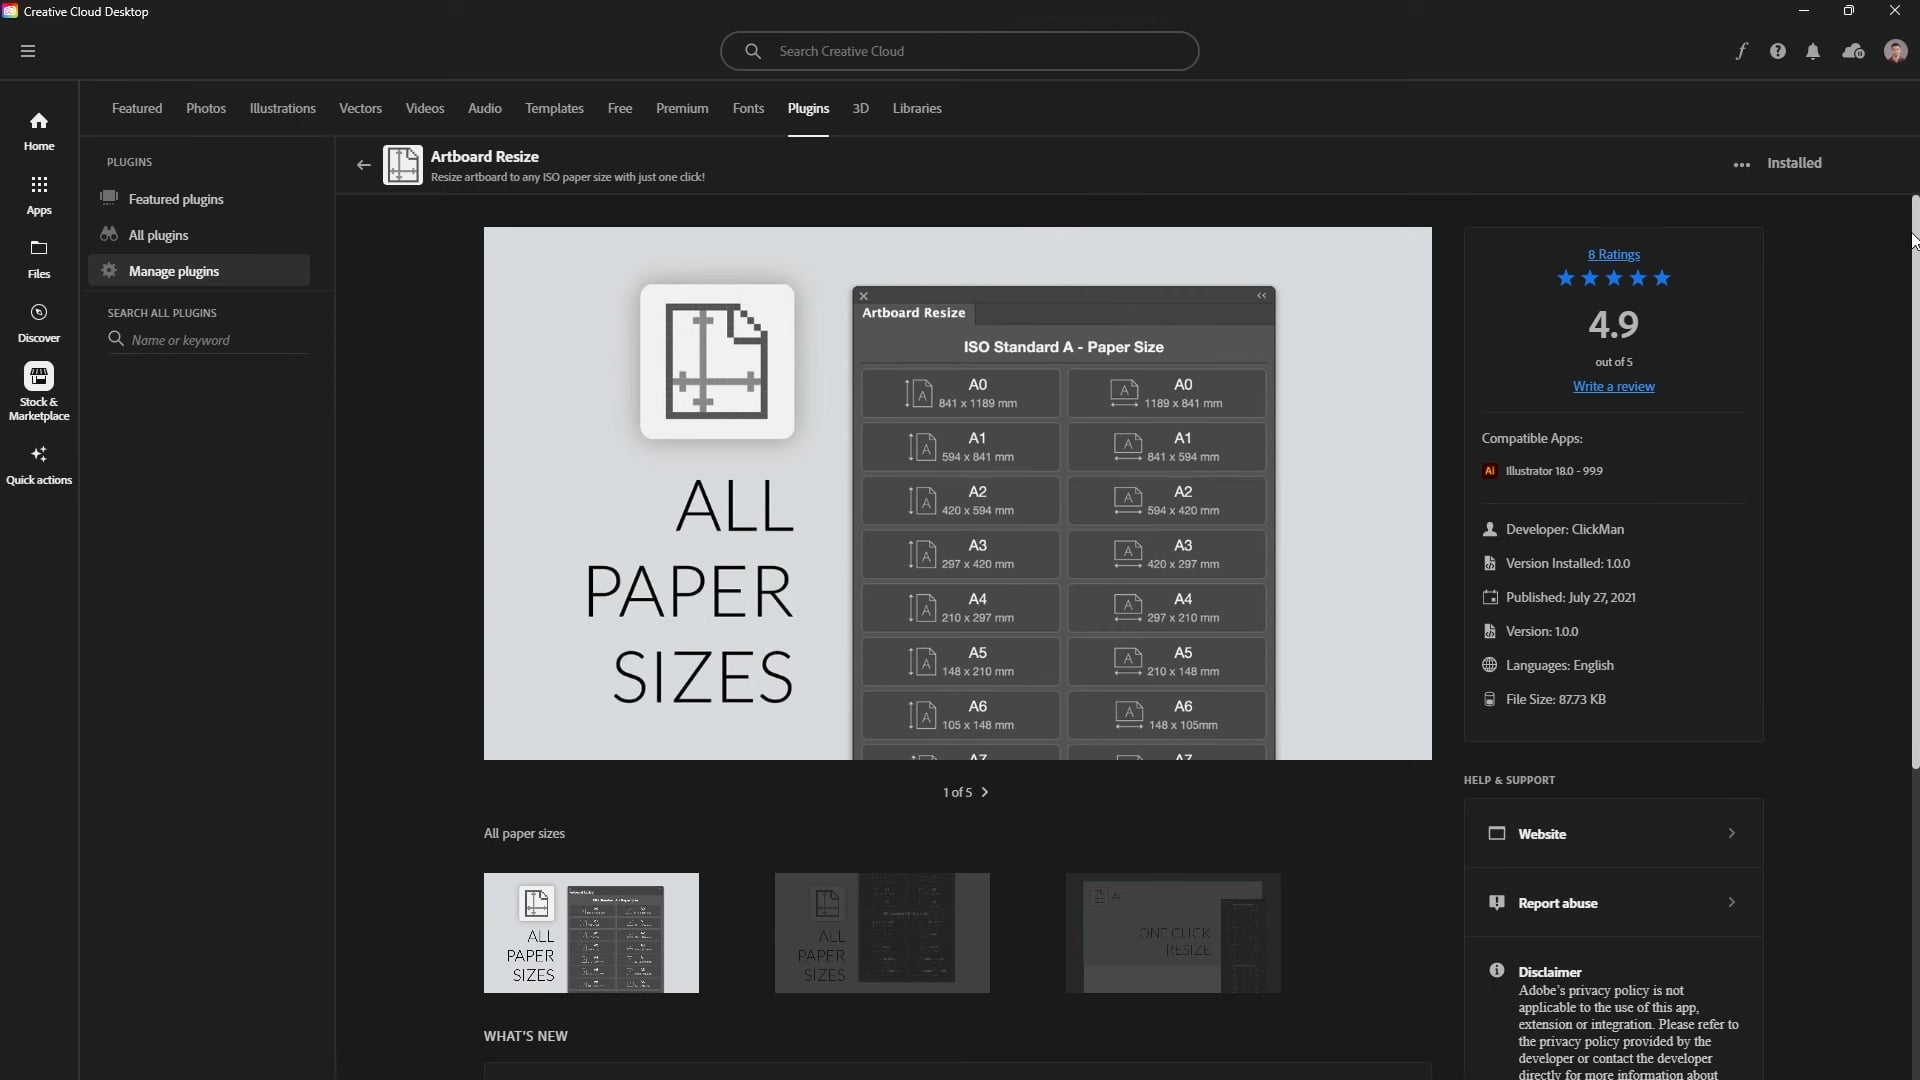Open the Apps panel from the sidebar
Screen dimensions: 1920x1080
pos(38,195)
